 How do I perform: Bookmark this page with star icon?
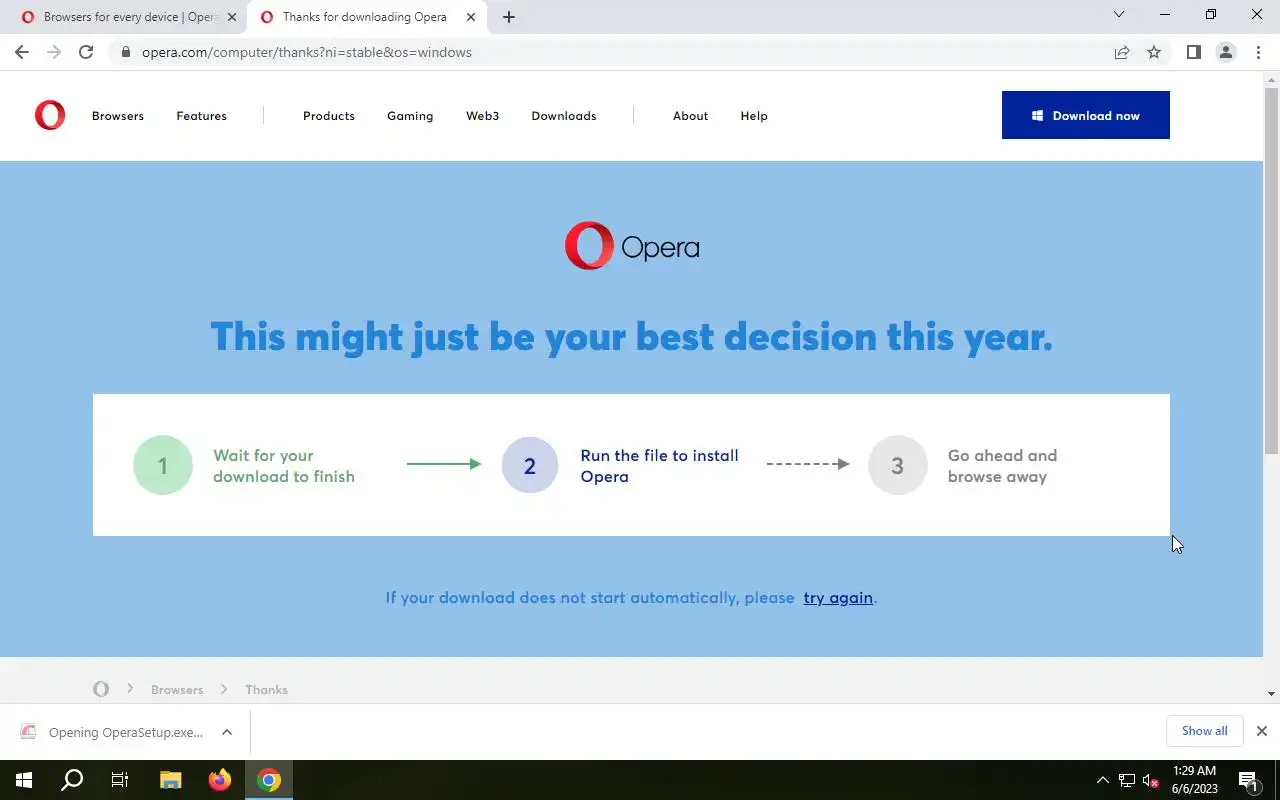pos(1154,52)
